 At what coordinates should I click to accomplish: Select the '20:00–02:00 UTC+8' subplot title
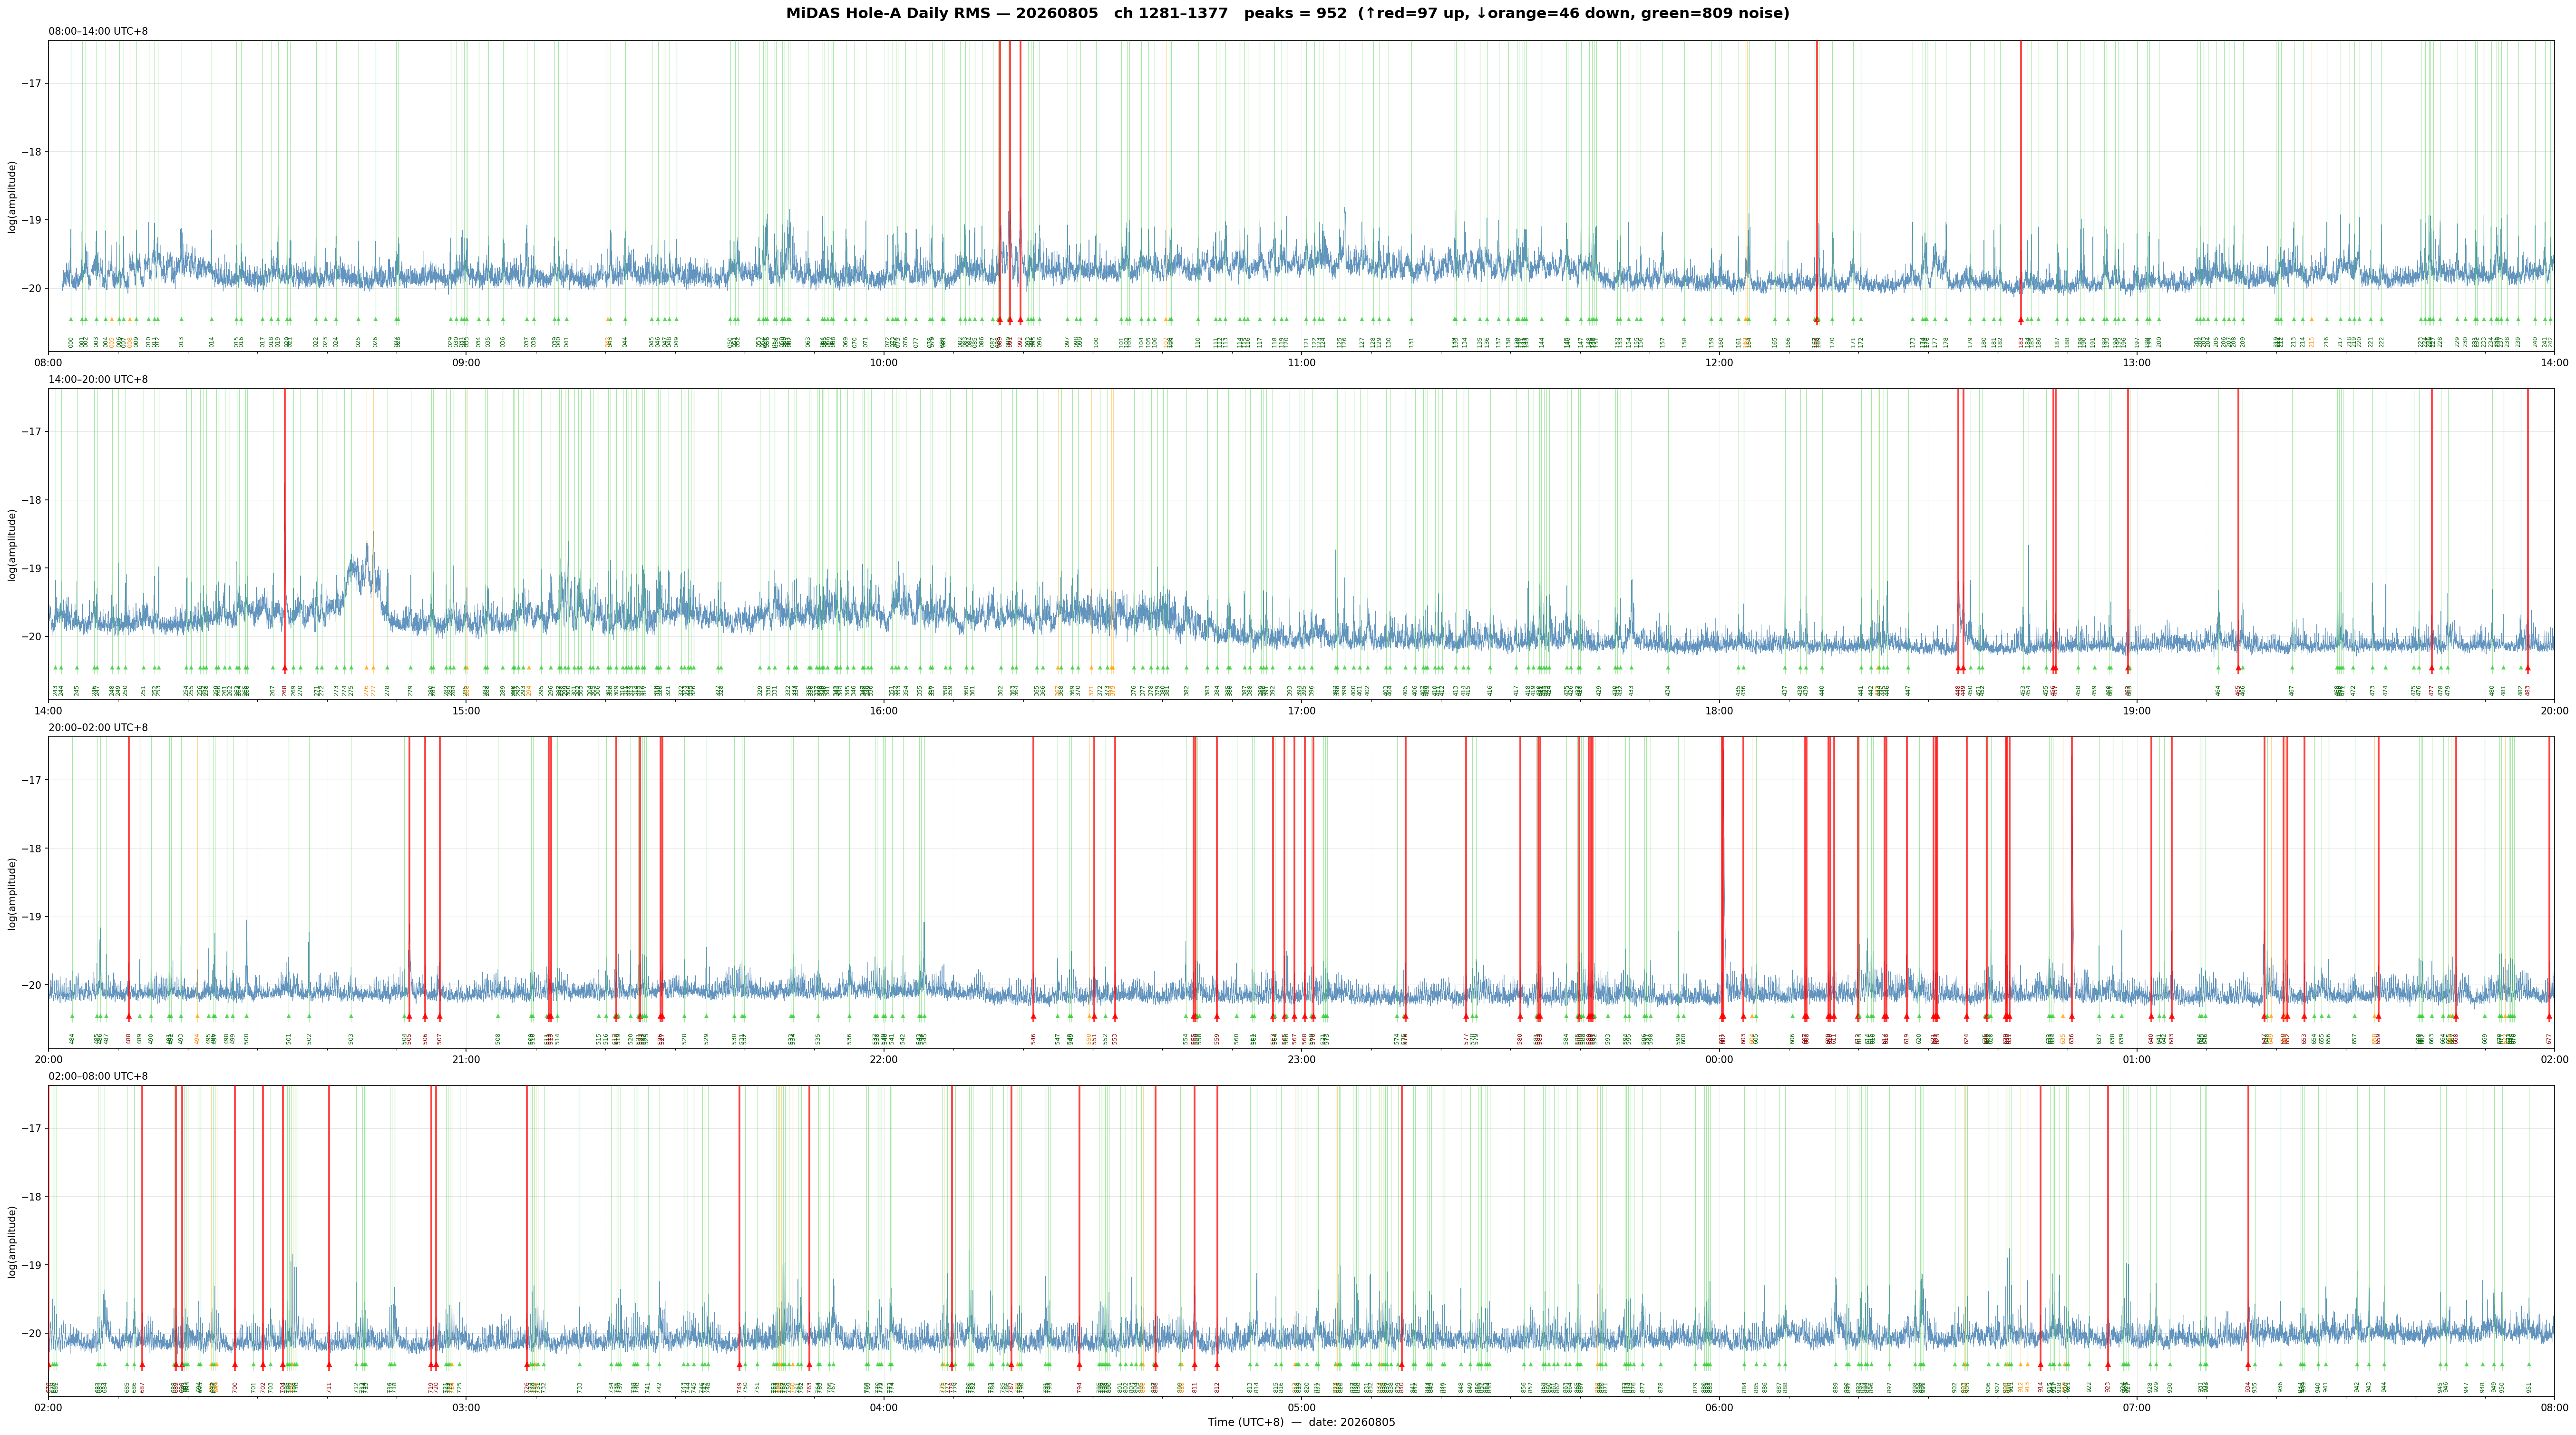coord(98,728)
